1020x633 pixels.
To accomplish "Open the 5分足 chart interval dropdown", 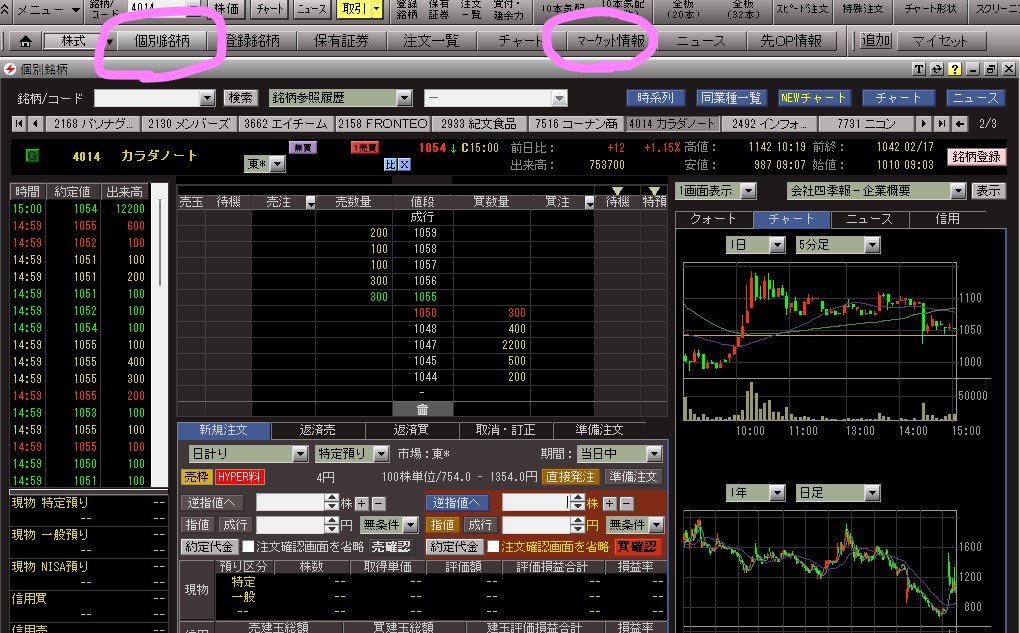I will (839, 245).
